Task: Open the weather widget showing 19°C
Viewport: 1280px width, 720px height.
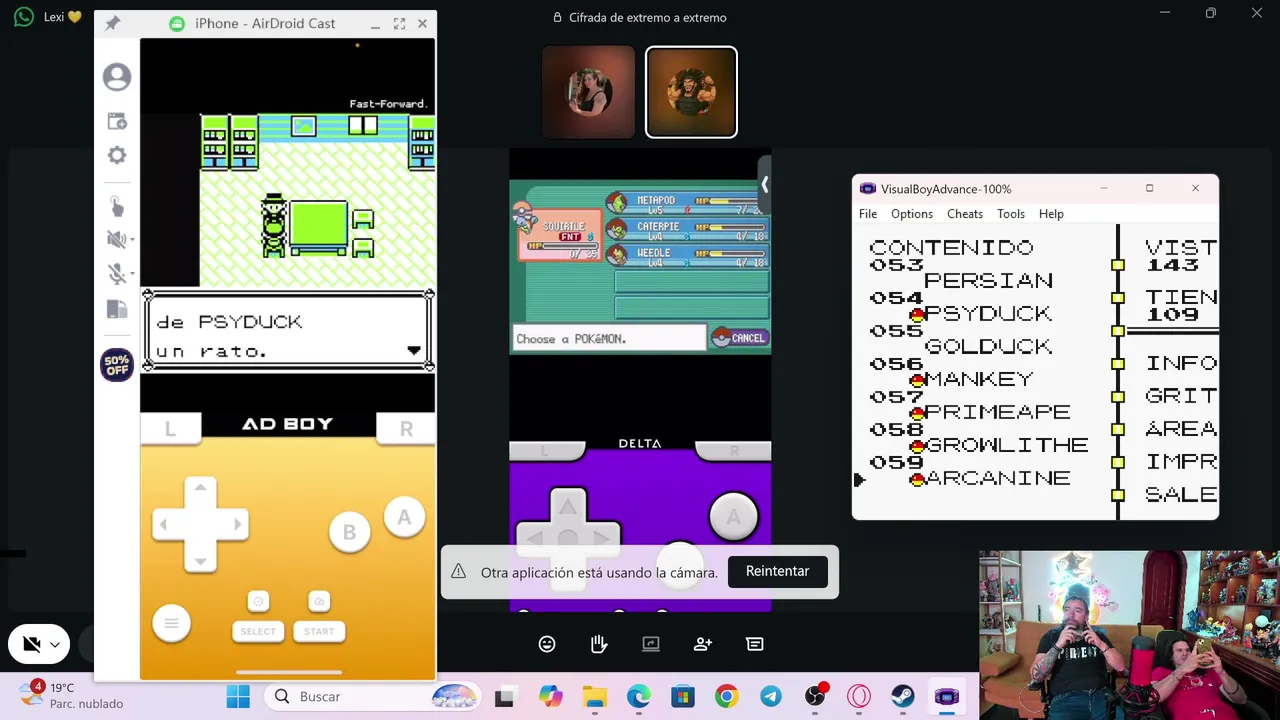Action: pos(72,696)
